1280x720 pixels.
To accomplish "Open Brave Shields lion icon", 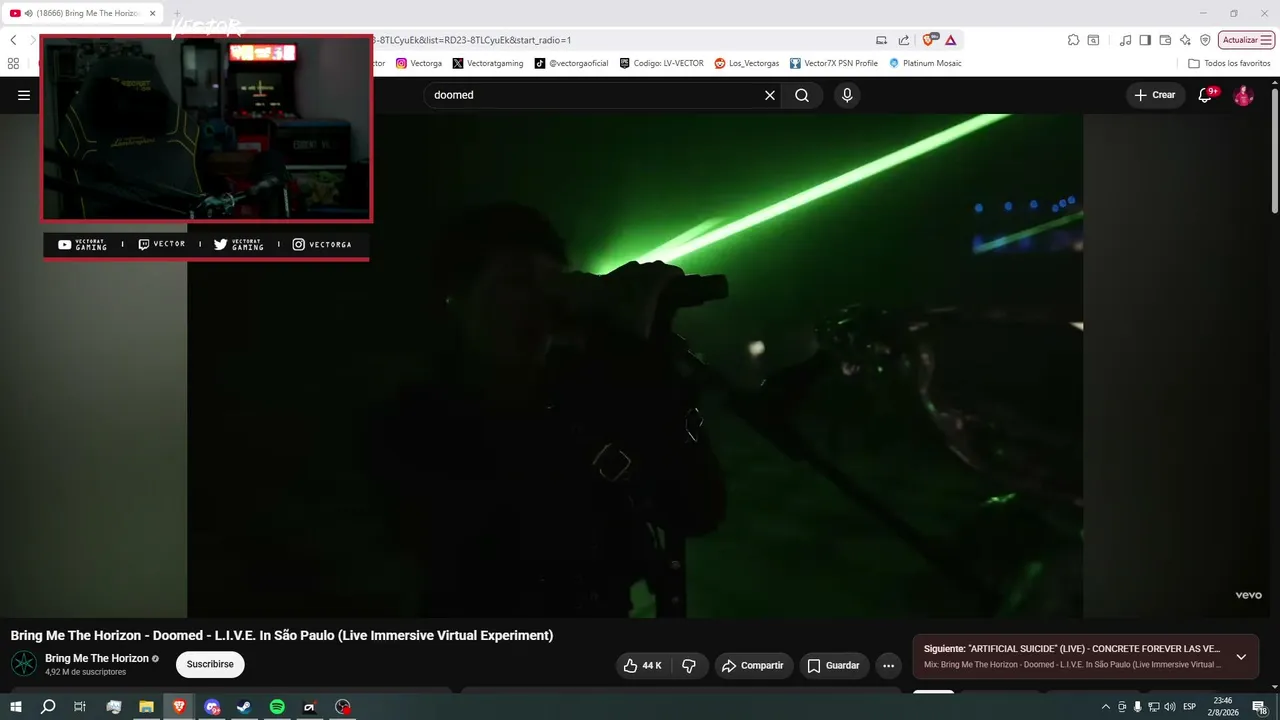I will (x=929, y=40).
